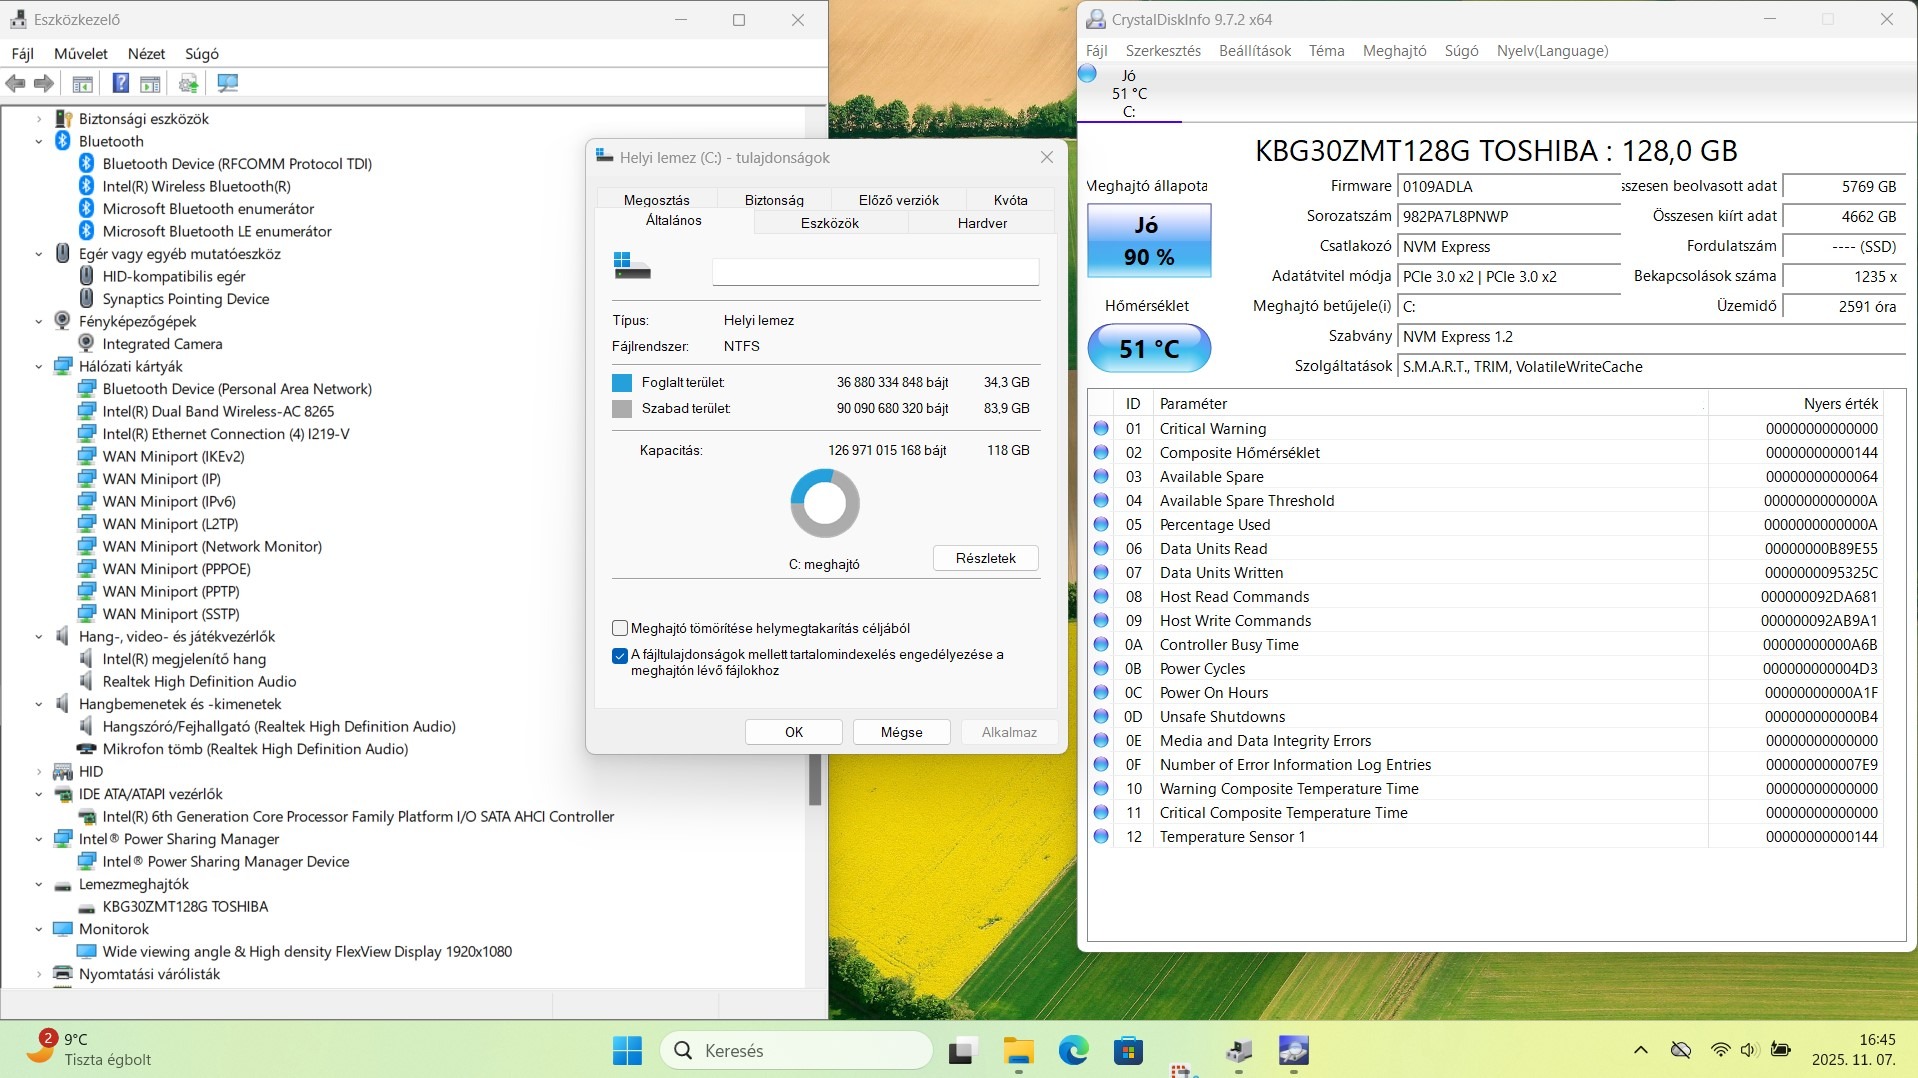
Task: Click the gray Szabad terület color square
Action: pyautogui.click(x=622, y=409)
